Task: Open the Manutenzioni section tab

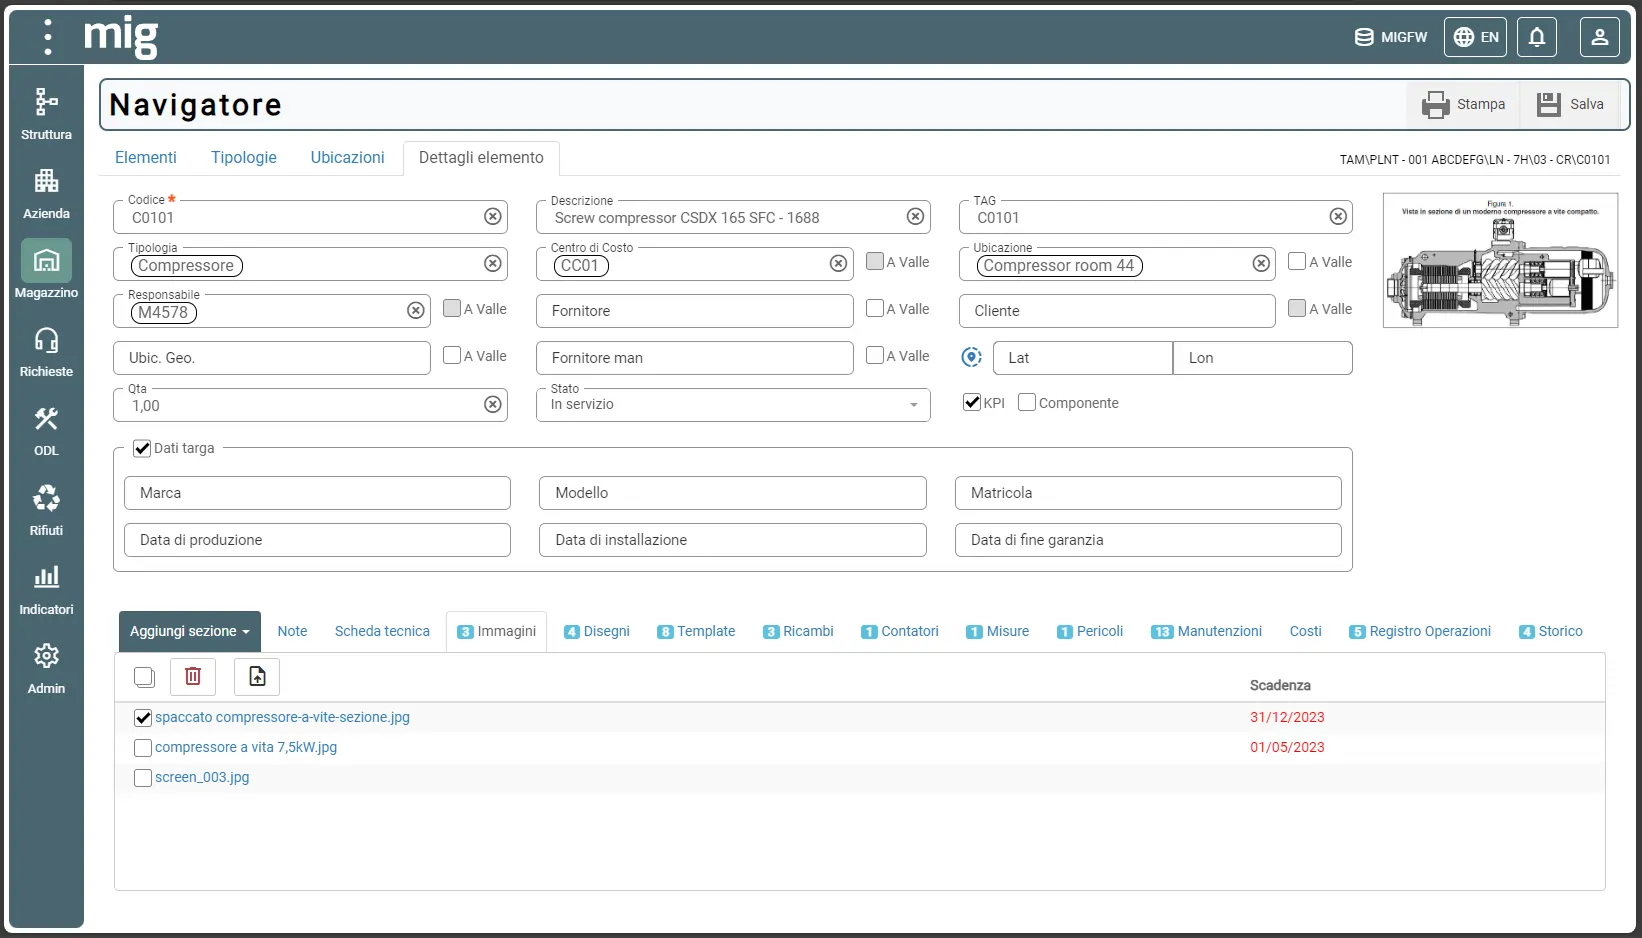Action: click(1207, 631)
